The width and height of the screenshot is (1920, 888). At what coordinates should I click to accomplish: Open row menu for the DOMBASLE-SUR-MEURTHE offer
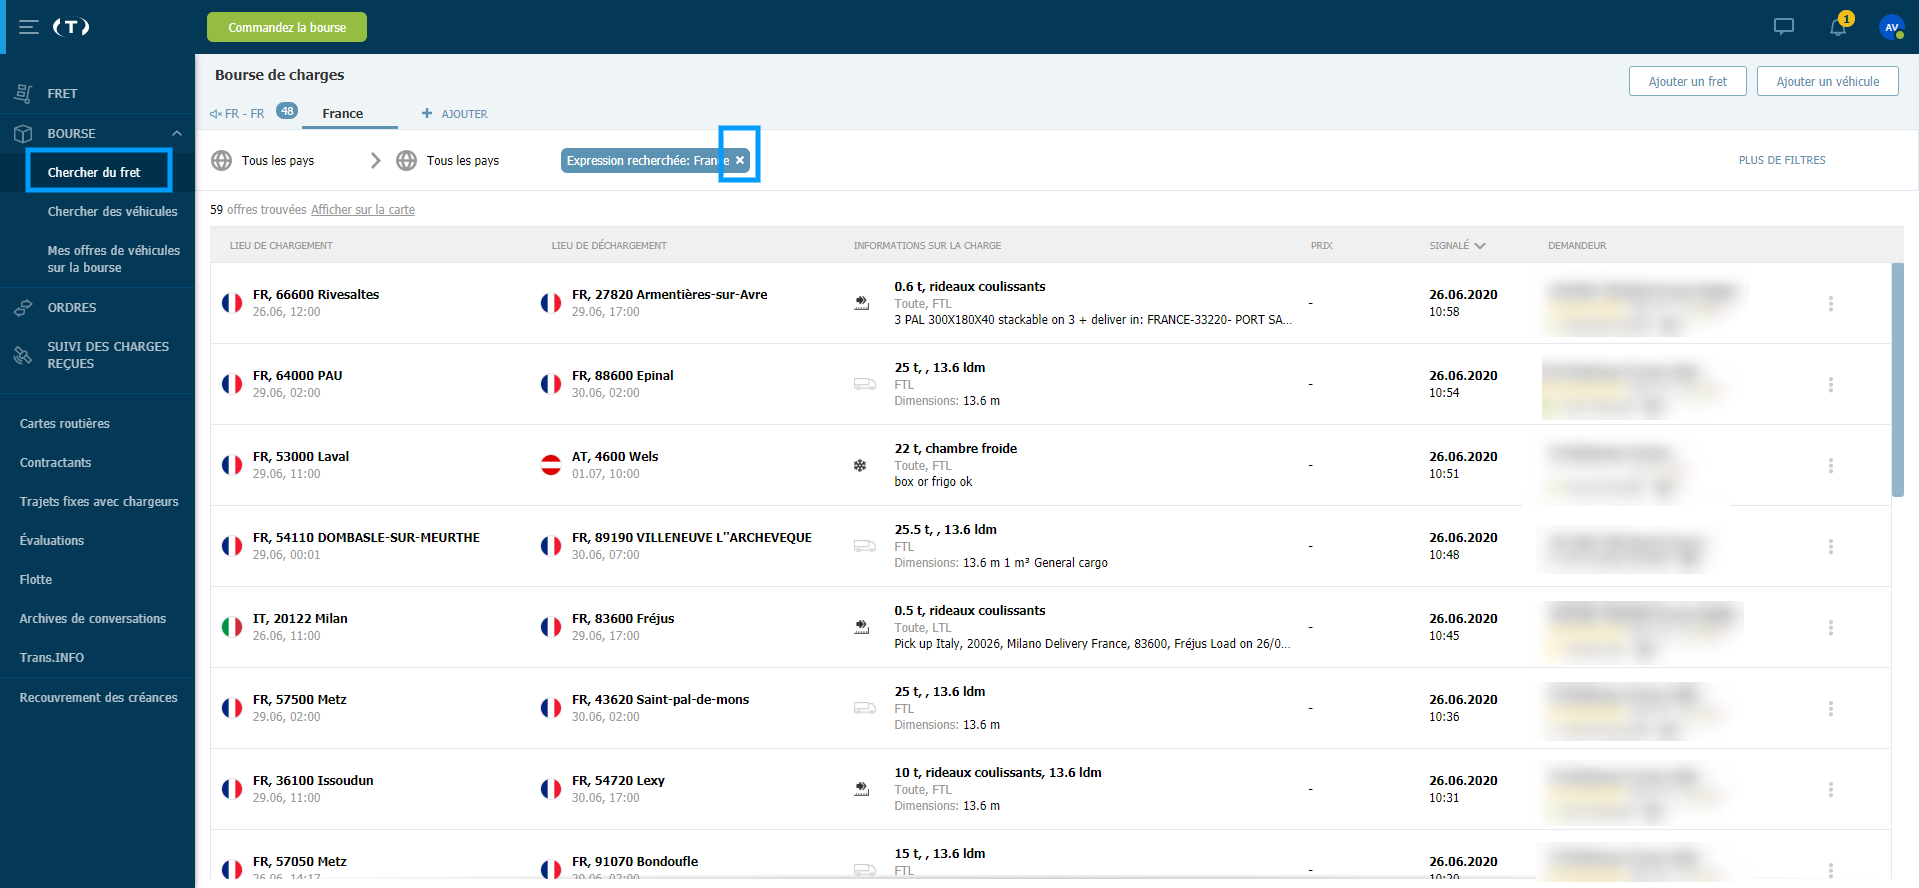pyautogui.click(x=1831, y=546)
